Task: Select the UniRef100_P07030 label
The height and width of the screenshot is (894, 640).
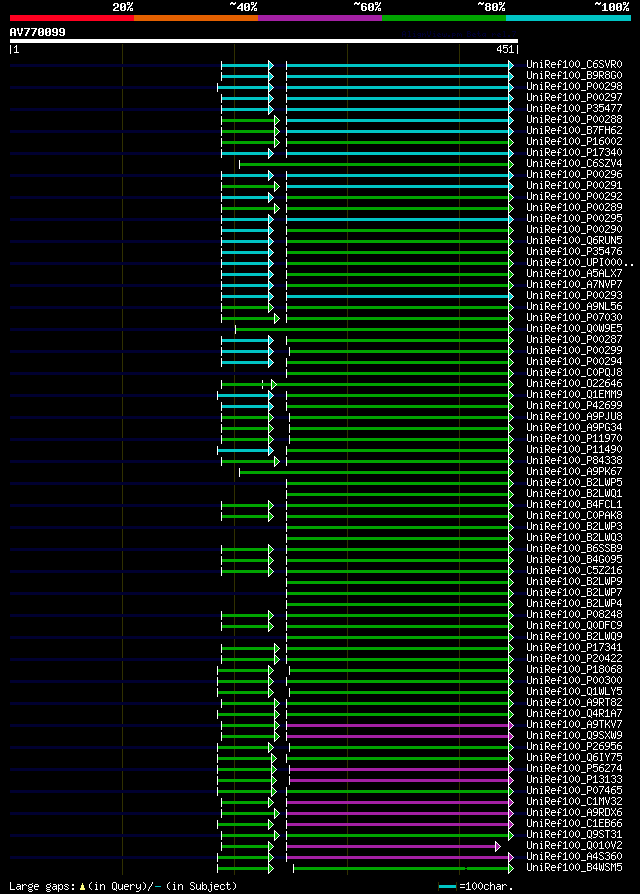Action: tap(574, 318)
